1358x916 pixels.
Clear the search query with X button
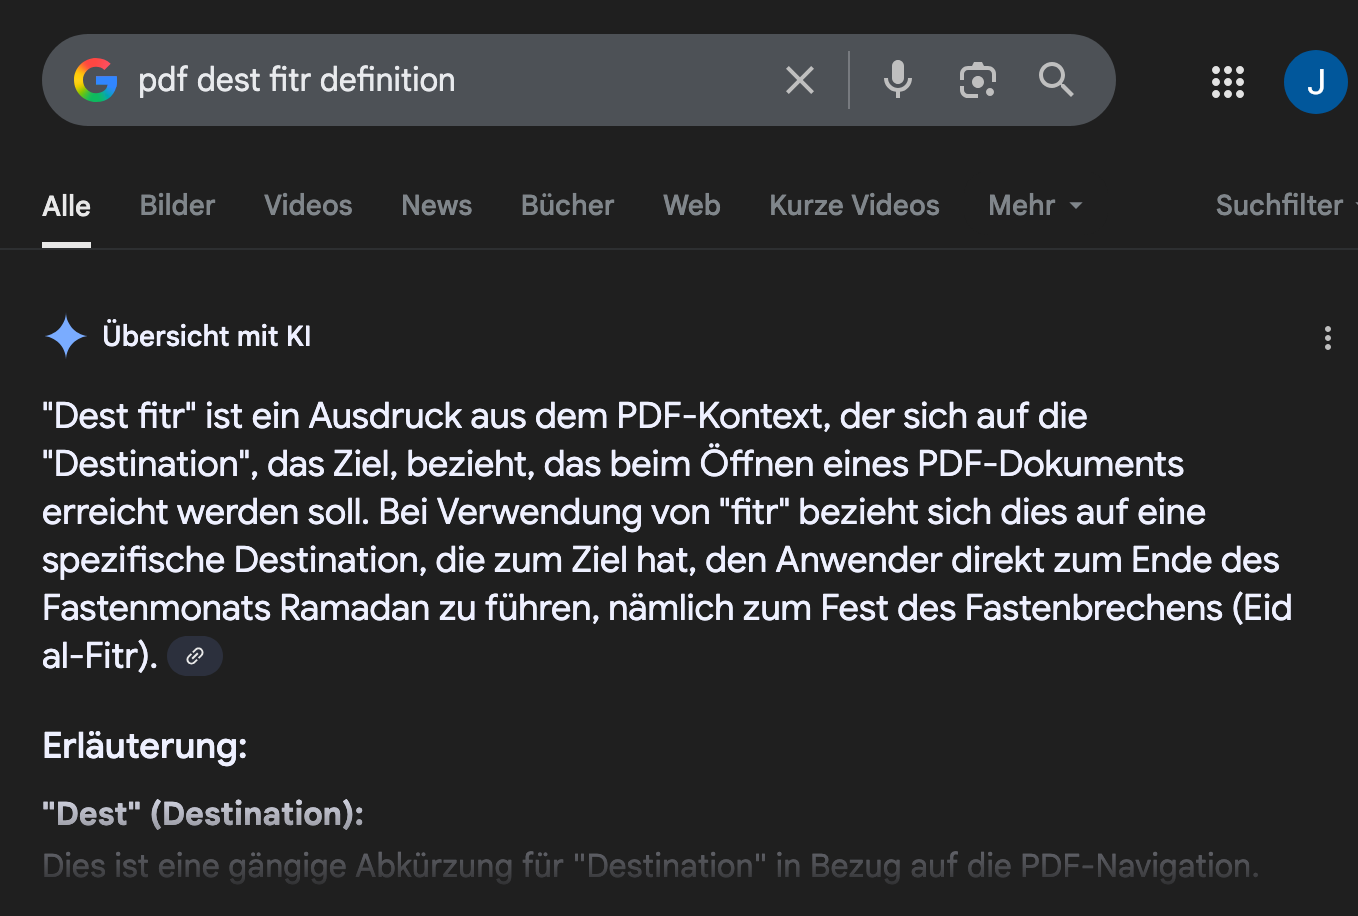[800, 80]
